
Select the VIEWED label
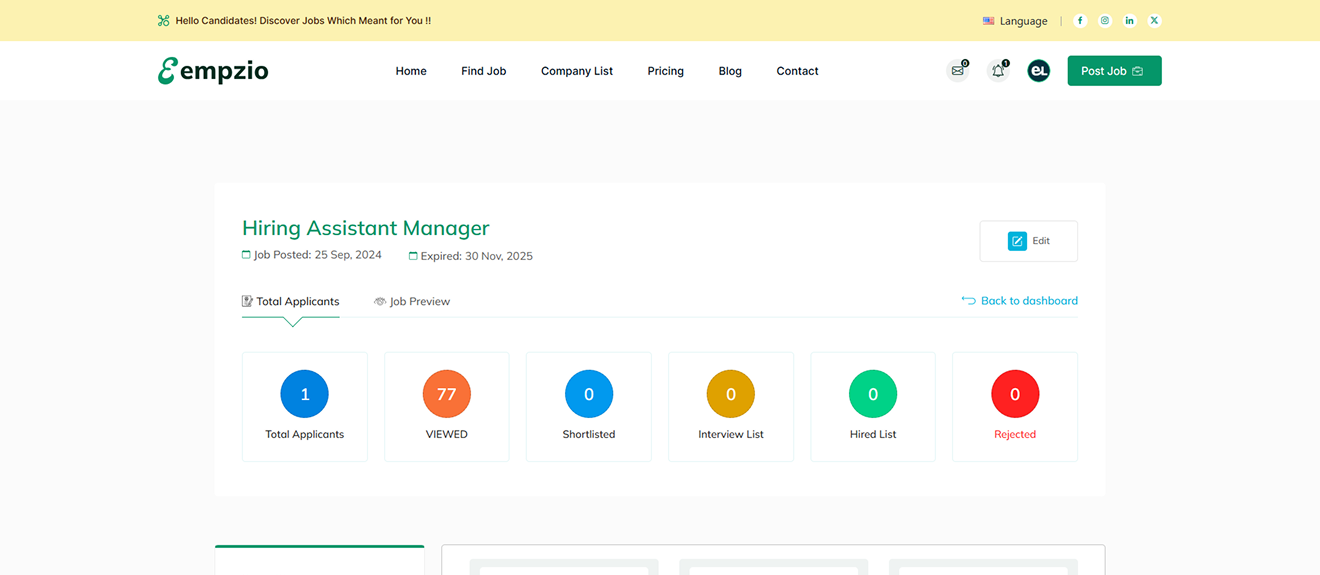(x=447, y=434)
